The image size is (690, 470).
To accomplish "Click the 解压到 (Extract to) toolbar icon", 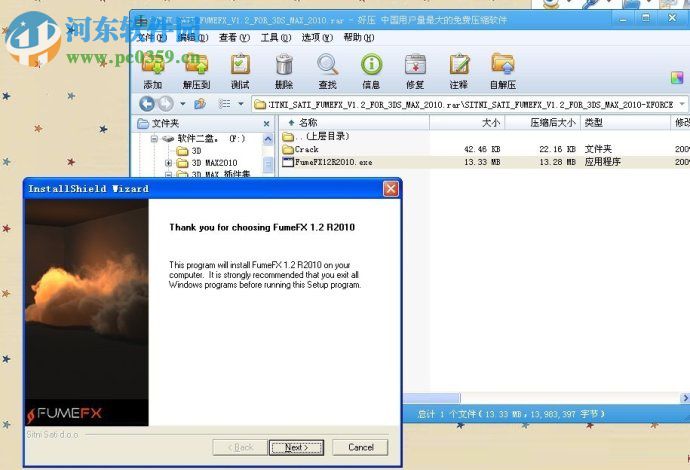I will pos(197,64).
